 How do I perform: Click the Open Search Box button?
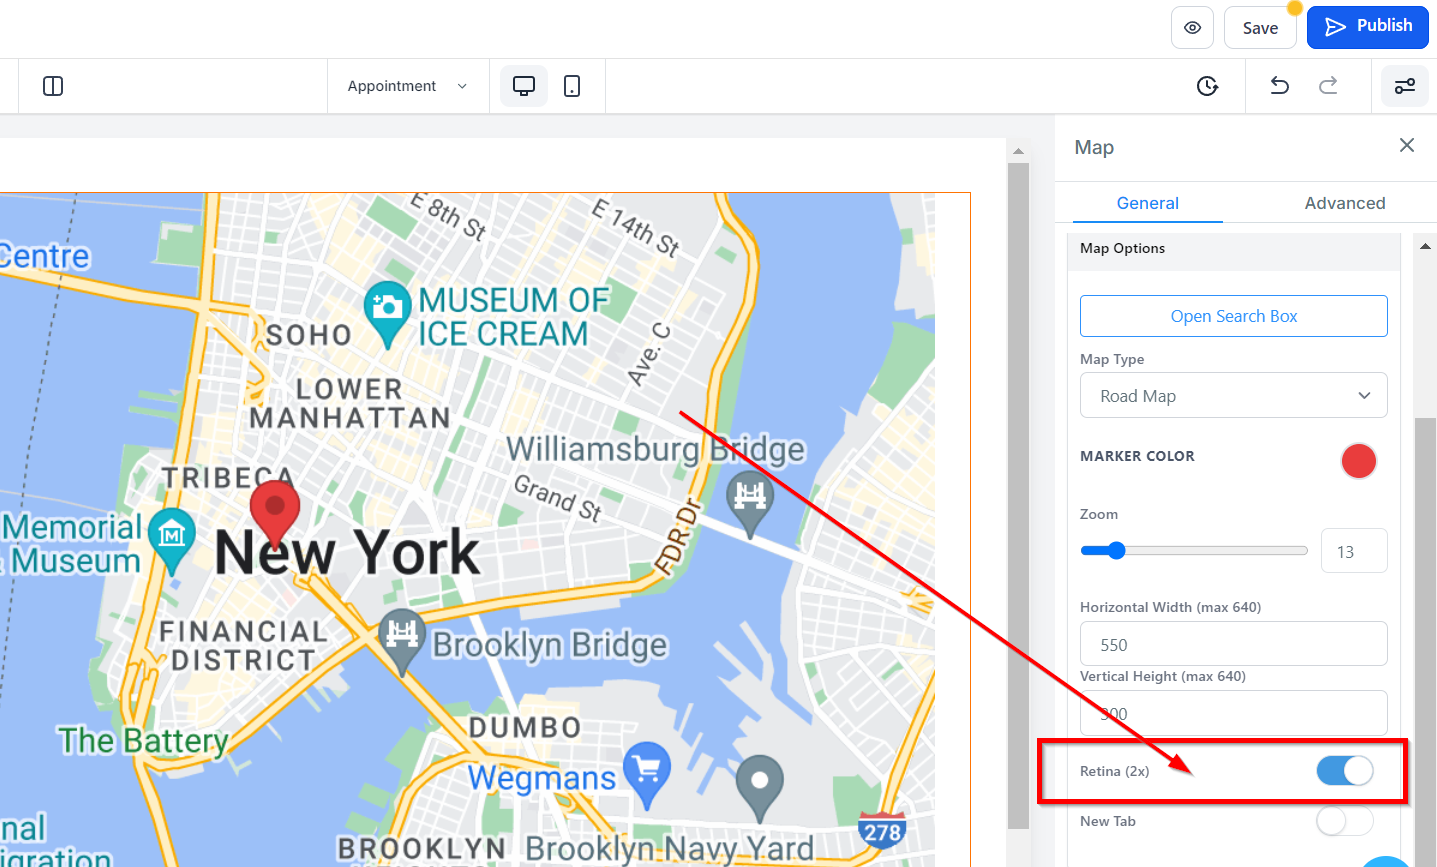pyautogui.click(x=1234, y=316)
